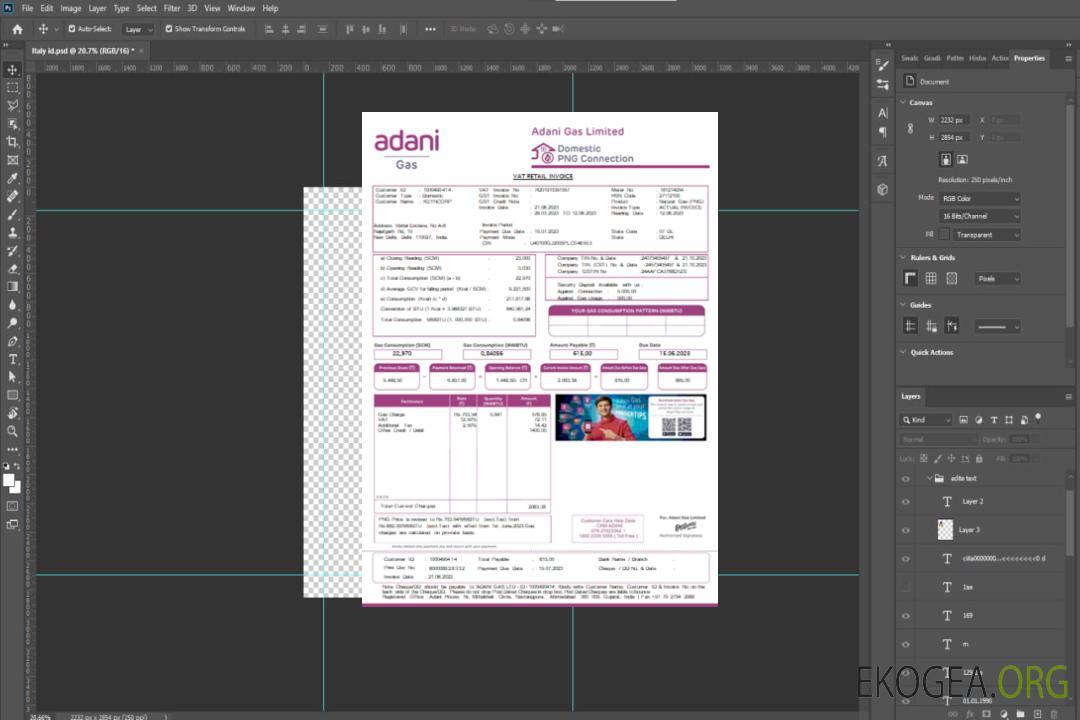Select the Eraser tool
1080x720 pixels.
pos(13,268)
